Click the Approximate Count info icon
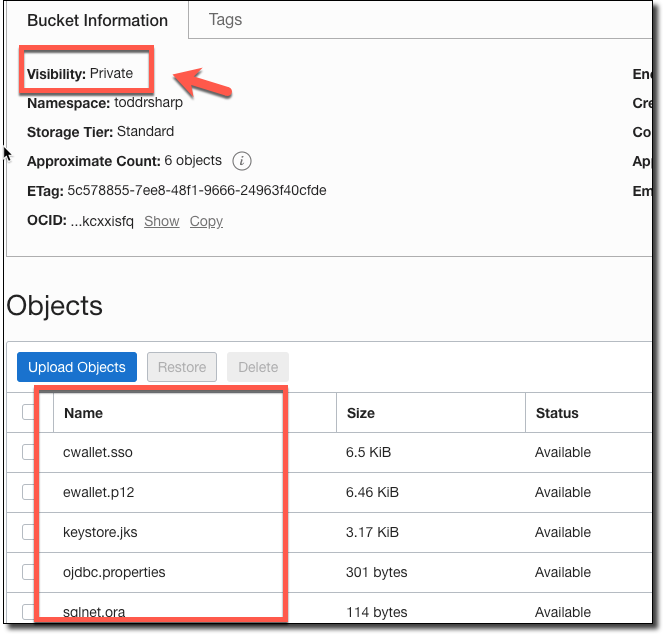This screenshot has width=663, height=634. point(241,161)
